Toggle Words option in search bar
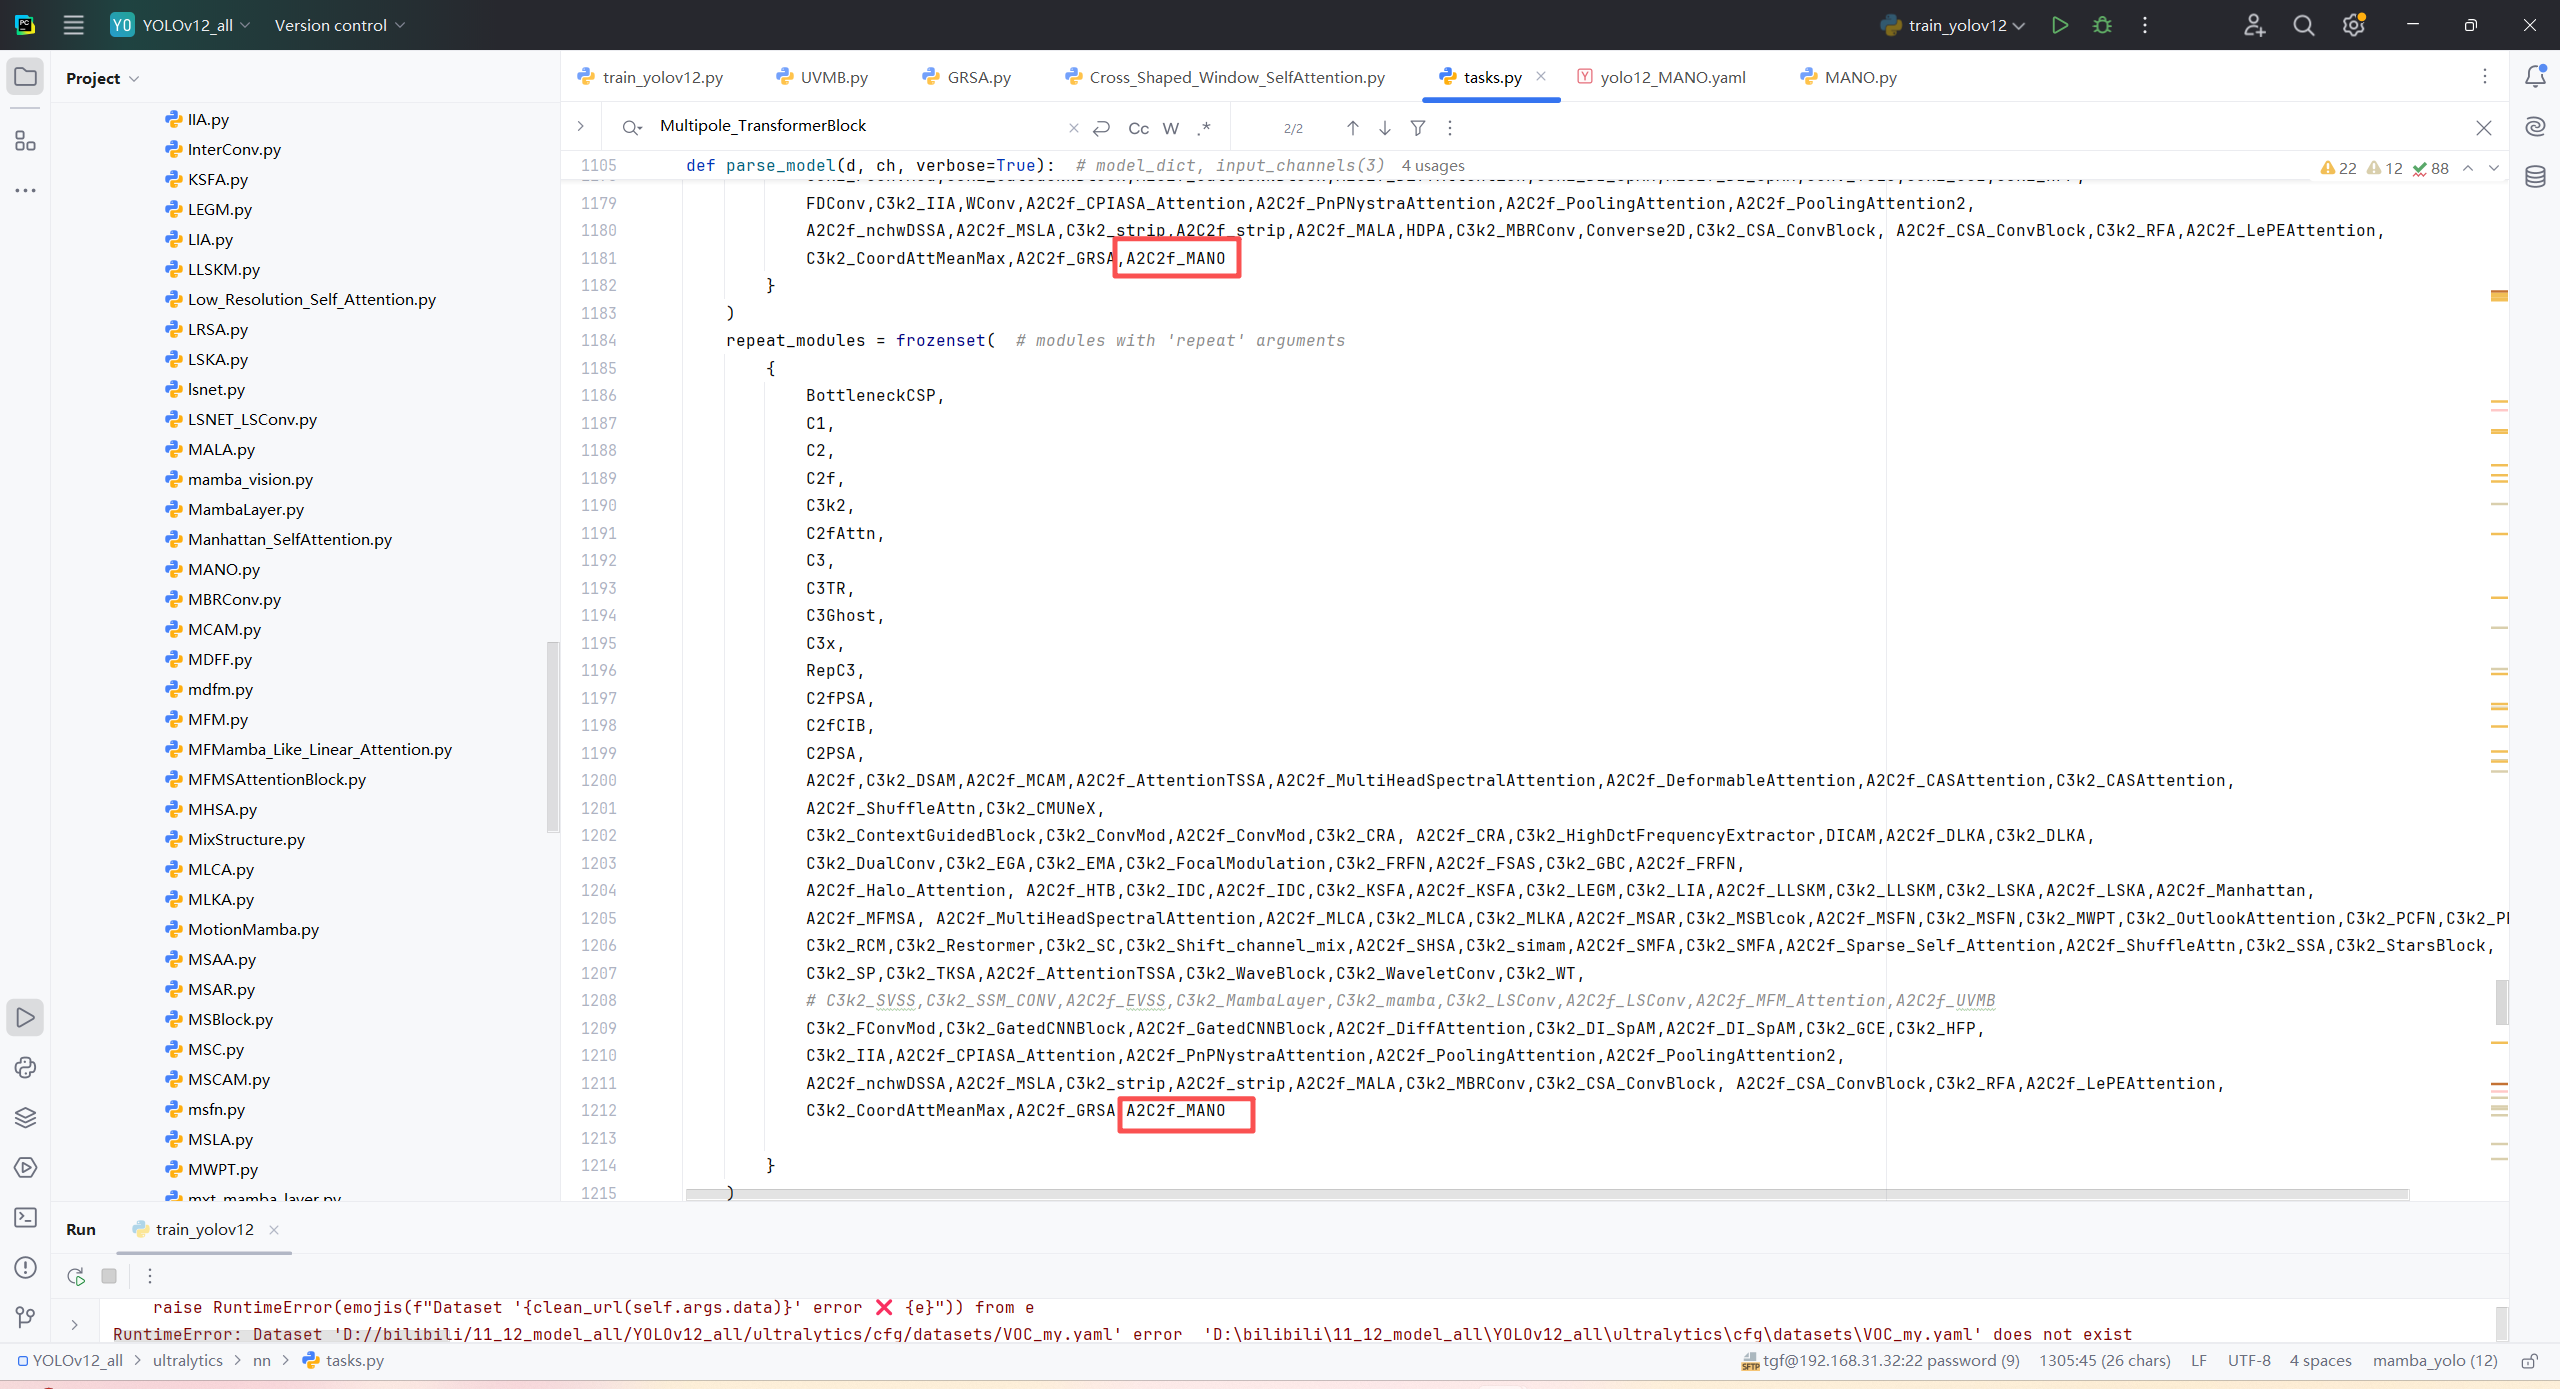This screenshot has width=2560, height=1389. (x=1171, y=128)
